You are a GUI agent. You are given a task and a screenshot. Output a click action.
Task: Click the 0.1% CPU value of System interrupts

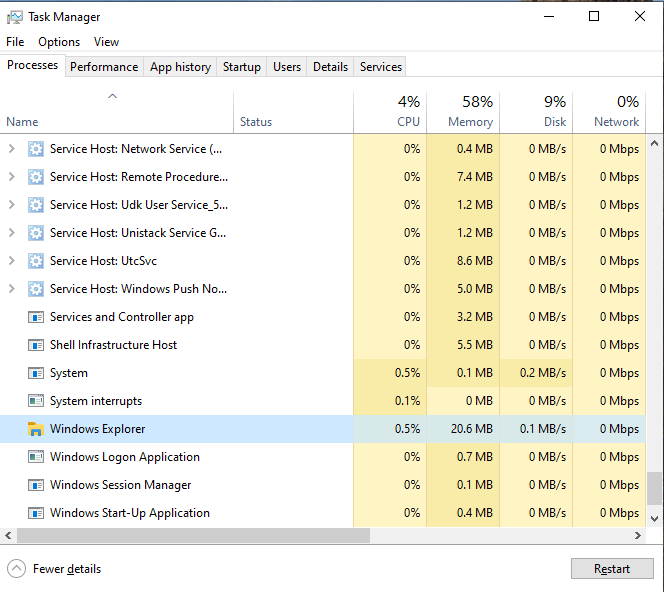tap(407, 401)
